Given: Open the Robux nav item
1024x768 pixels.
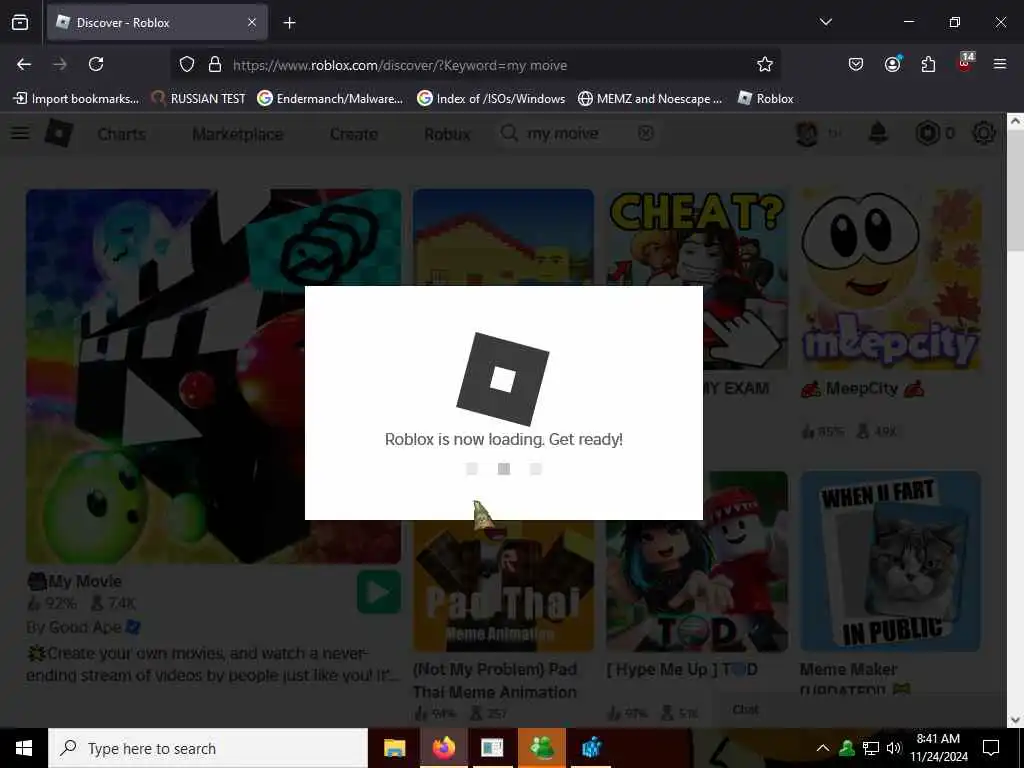Looking at the screenshot, I should tap(447, 134).
